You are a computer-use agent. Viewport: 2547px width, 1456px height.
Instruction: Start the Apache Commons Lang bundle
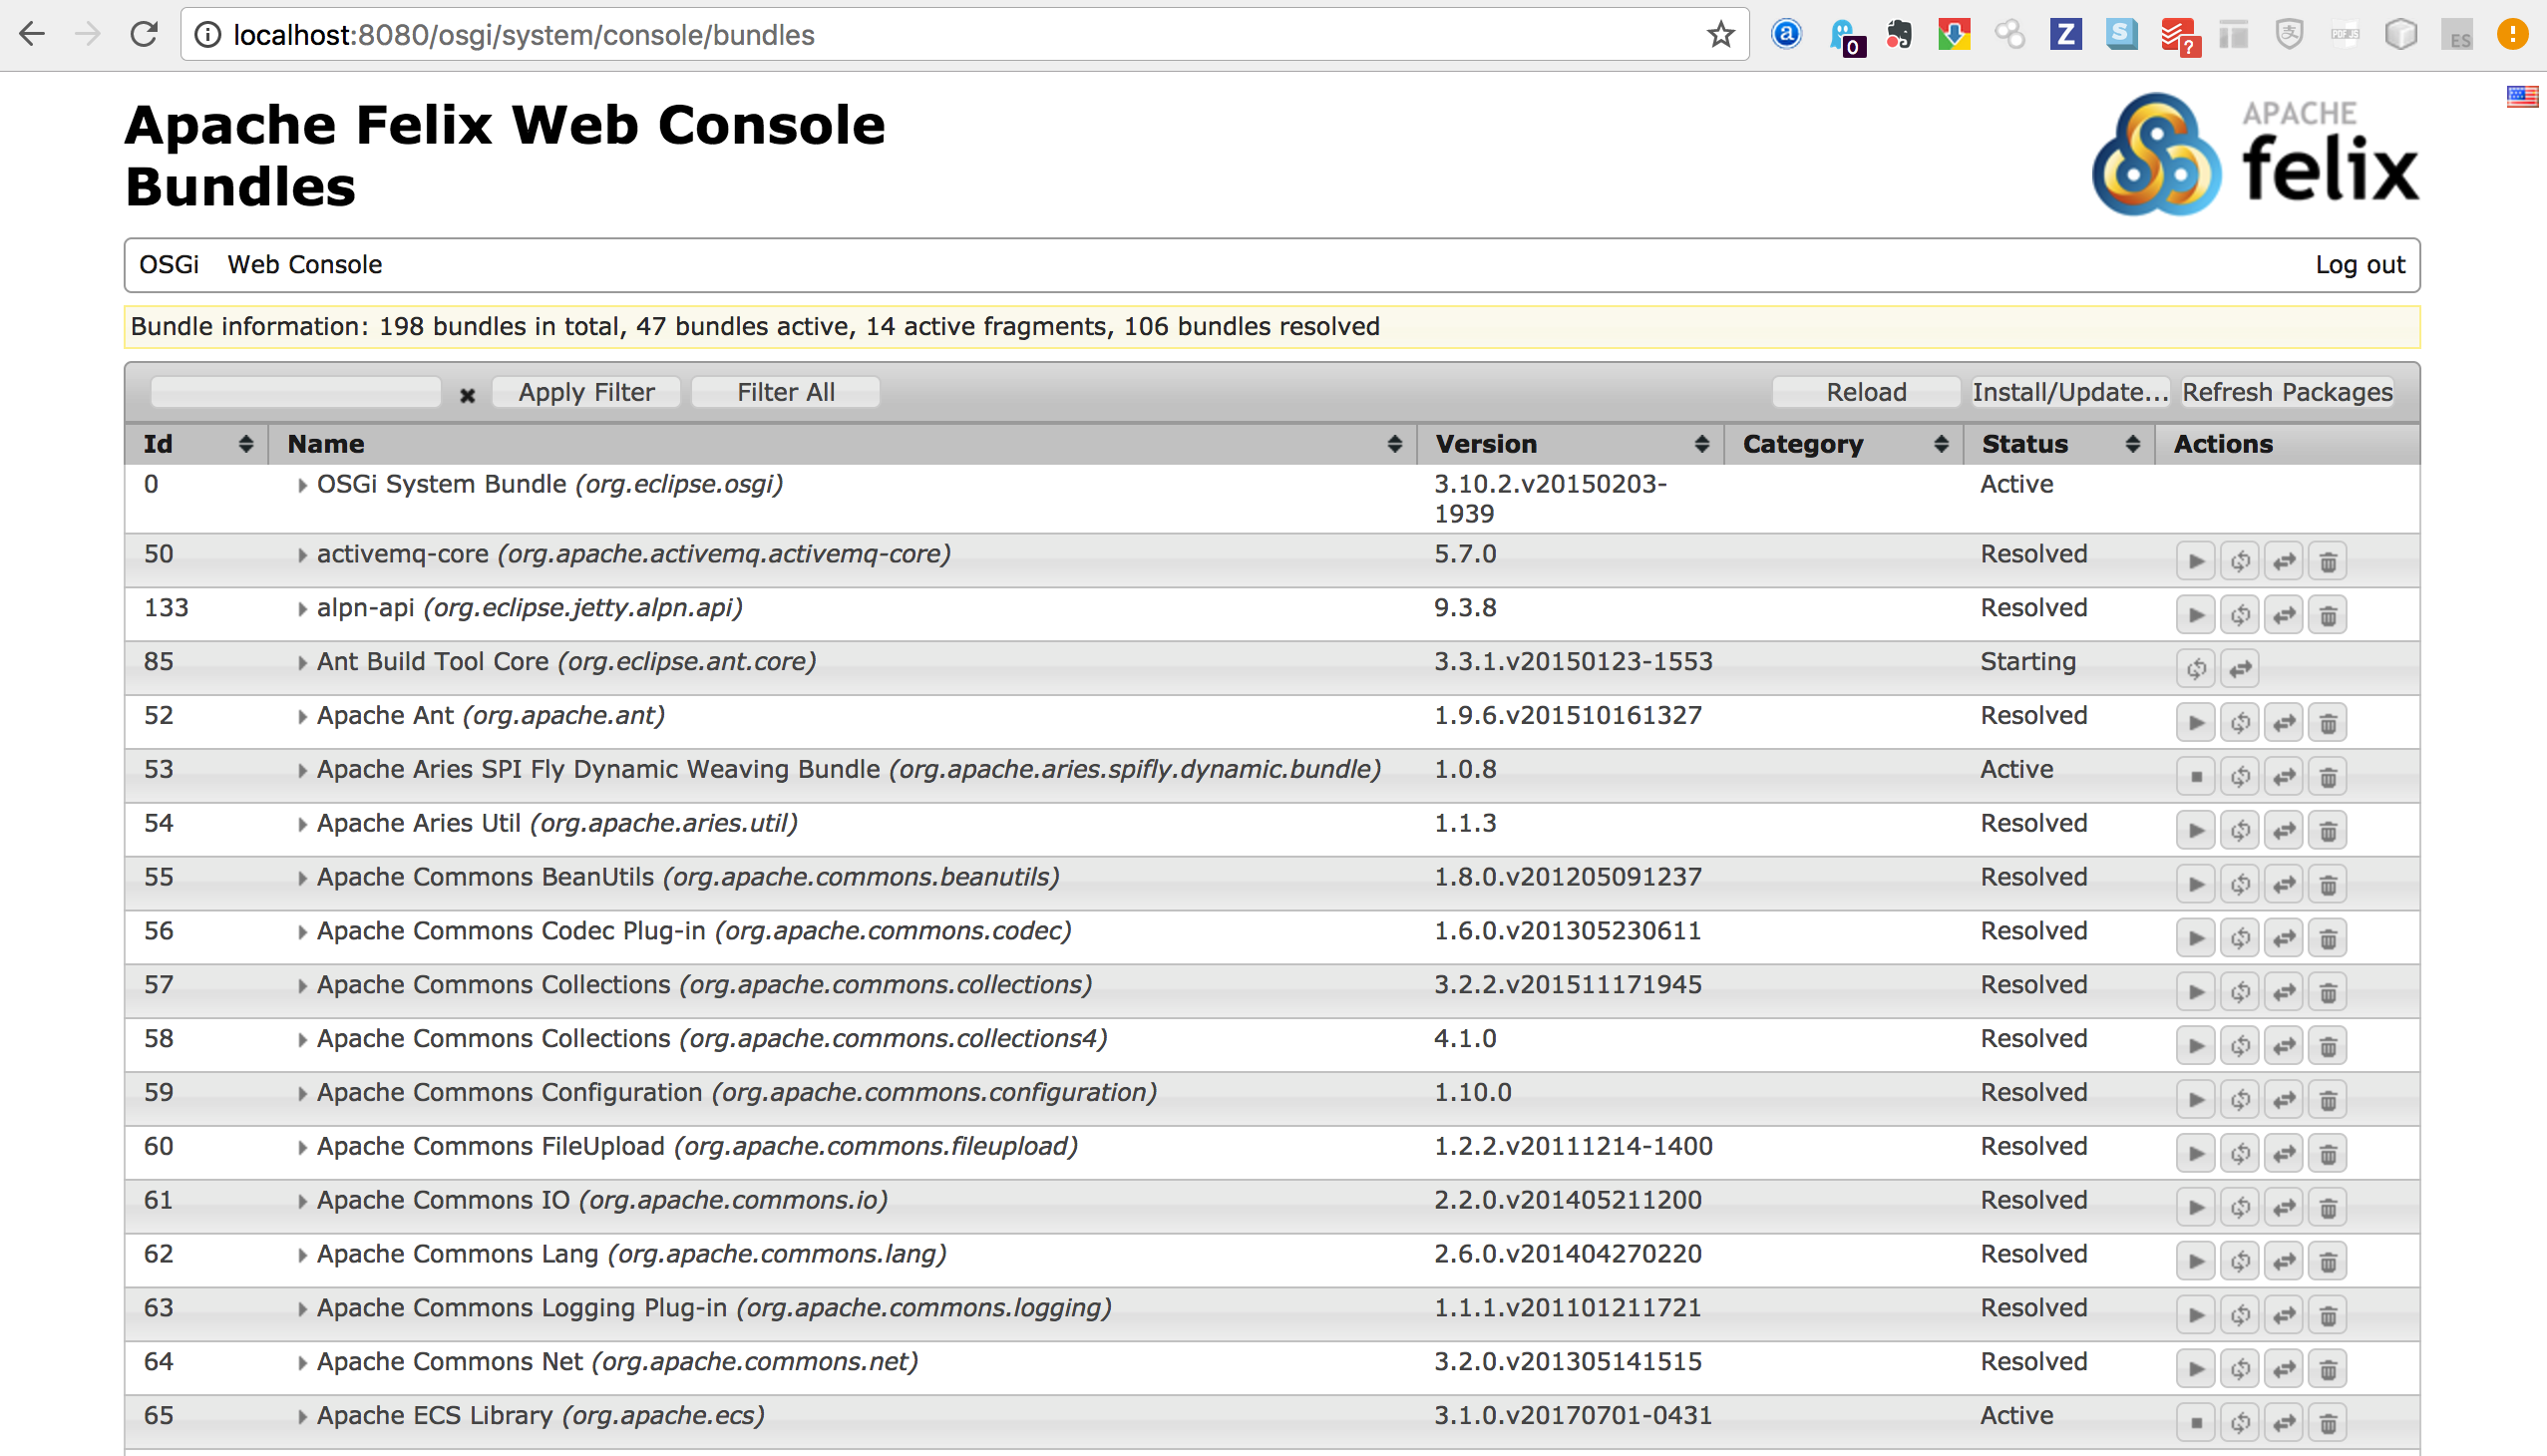coord(2195,1262)
